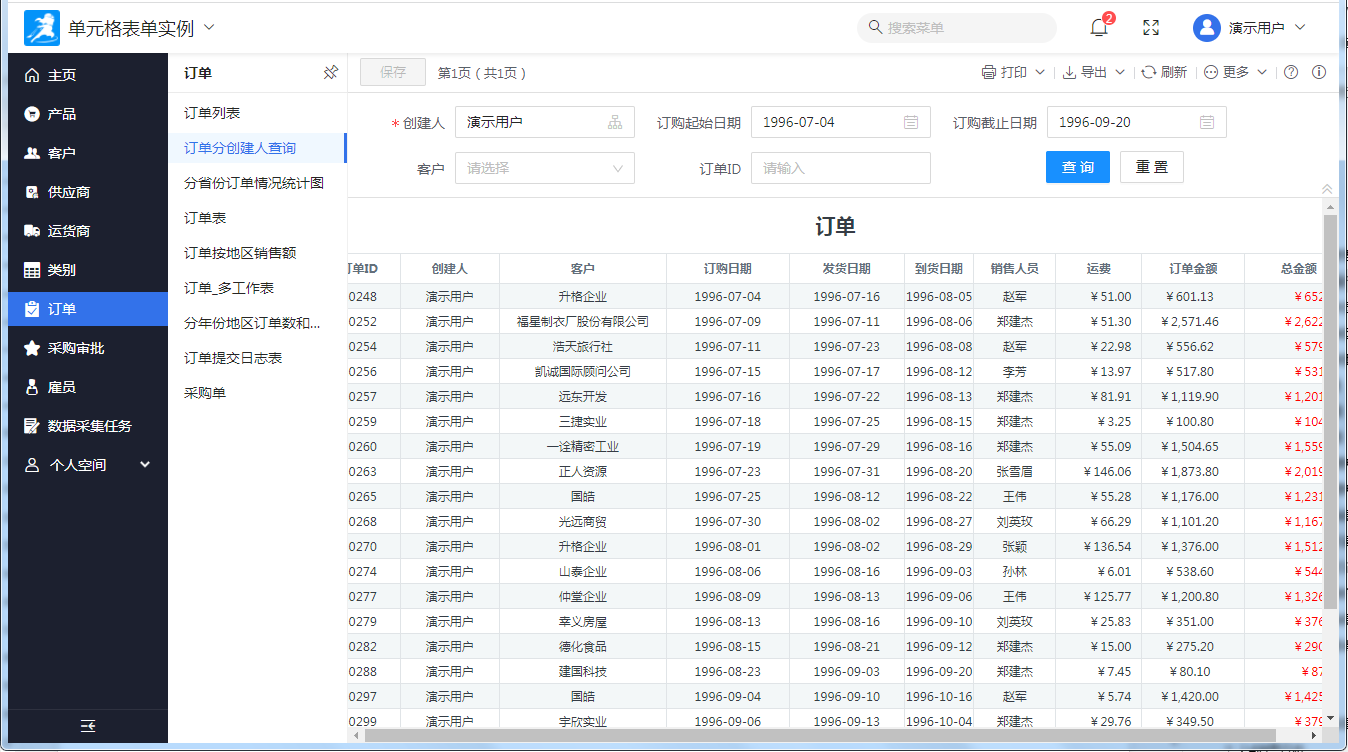Screen dimensions: 1348x752
Task: Click the notification bell icon
Action: [x=1099, y=28]
